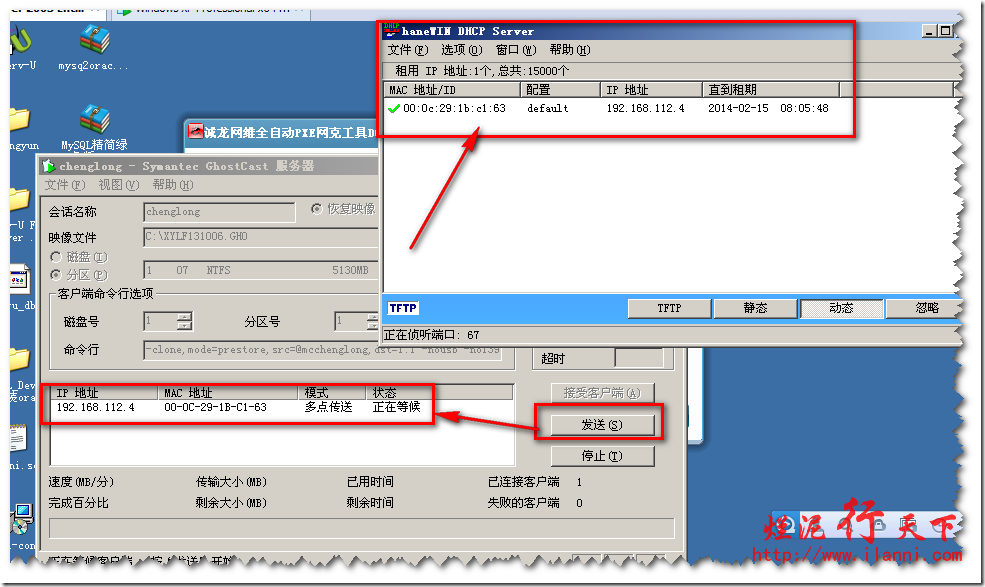Click the transfer progress bar
The height and width of the screenshot is (587, 985).
coord(361,528)
